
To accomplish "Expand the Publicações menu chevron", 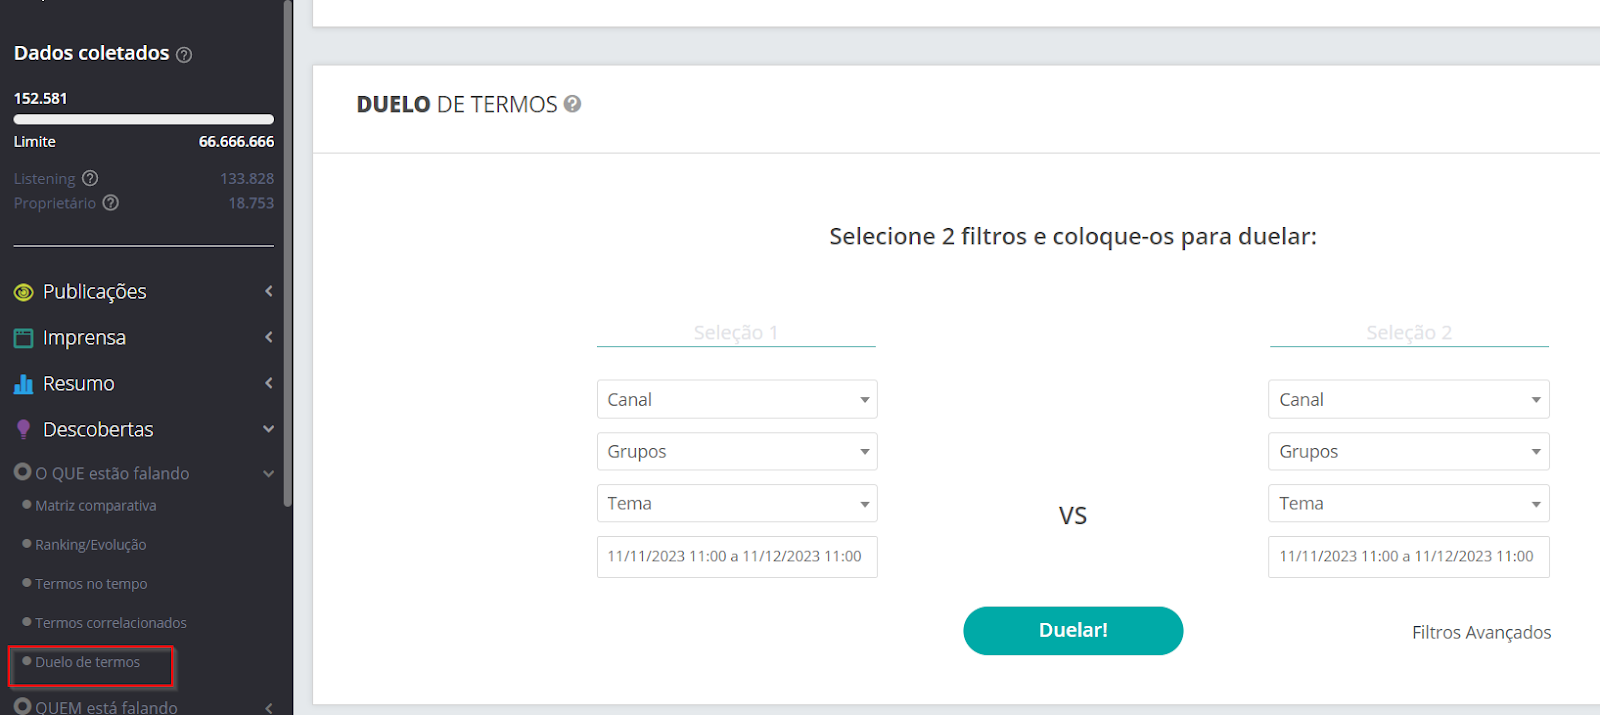I will click(269, 291).
